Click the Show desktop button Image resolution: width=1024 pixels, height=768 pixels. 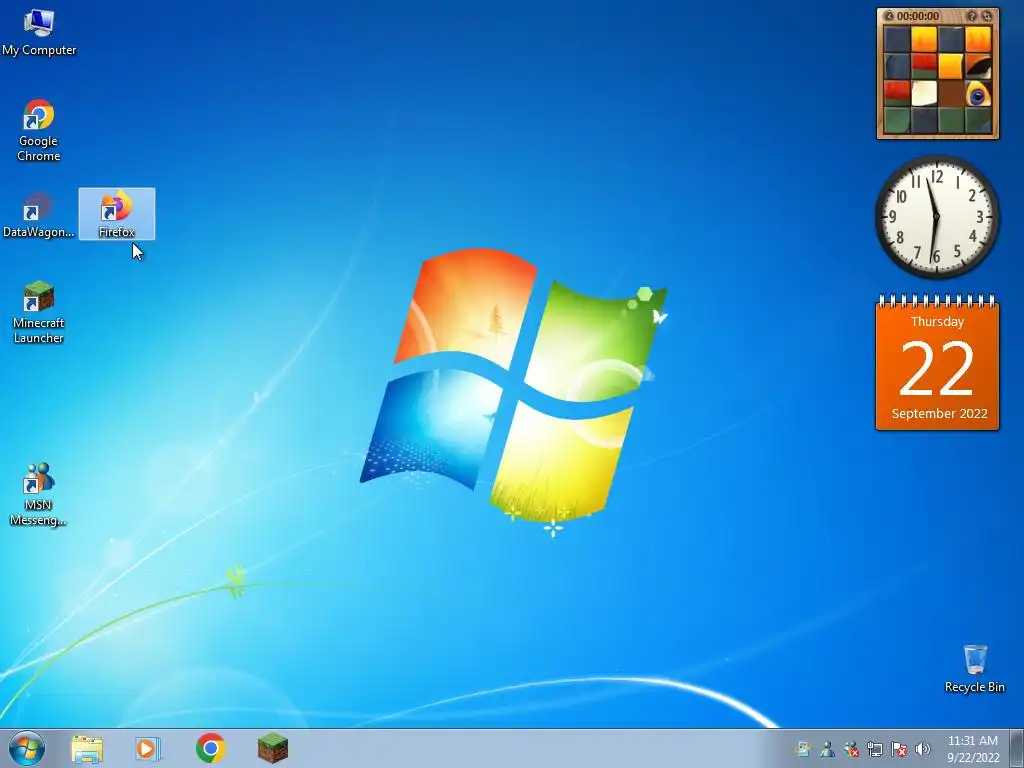(1017, 748)
